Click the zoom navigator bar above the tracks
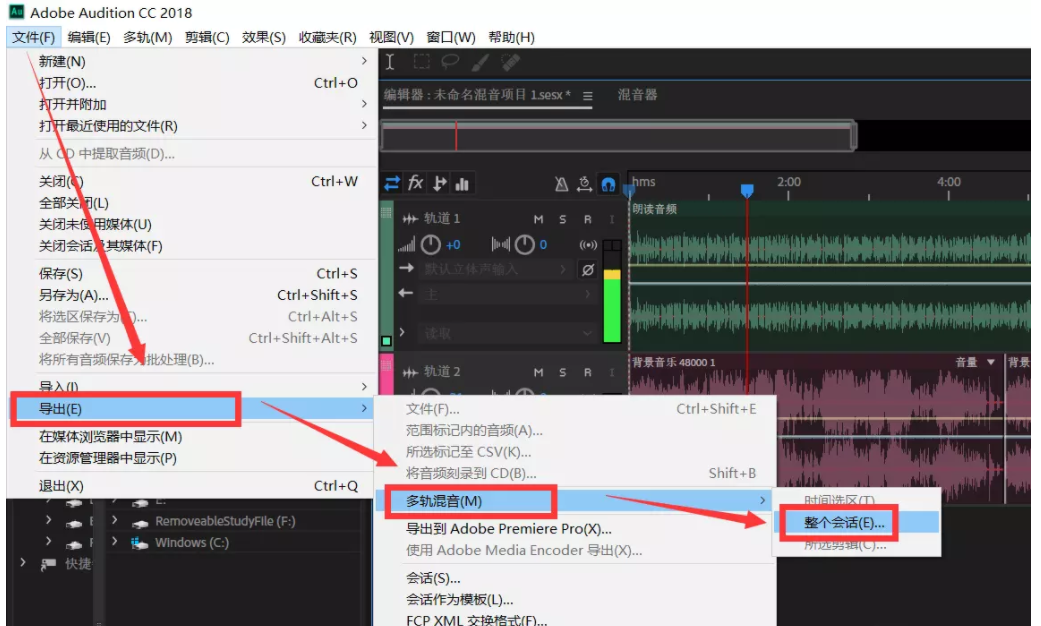1041x626 pixels. 619,136
